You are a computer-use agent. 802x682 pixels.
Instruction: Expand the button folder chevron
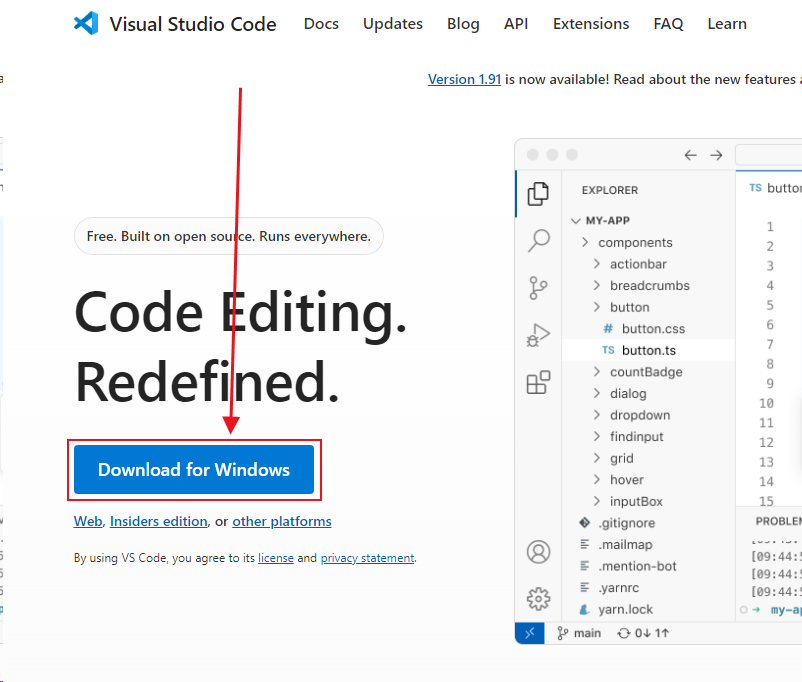pos(596,306)
